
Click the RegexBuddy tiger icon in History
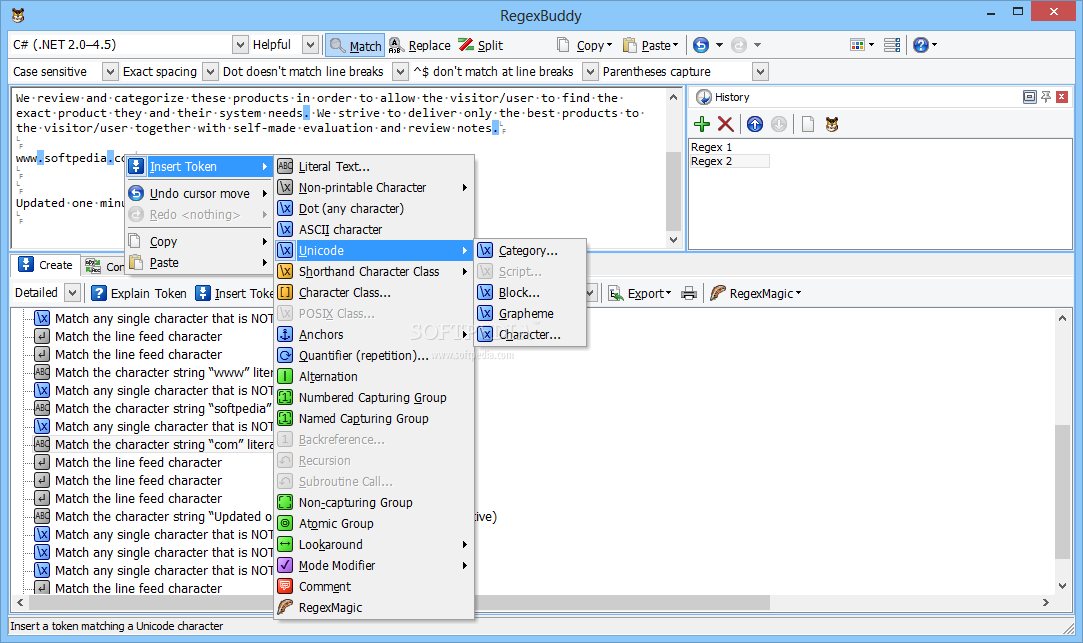point(832,124)
